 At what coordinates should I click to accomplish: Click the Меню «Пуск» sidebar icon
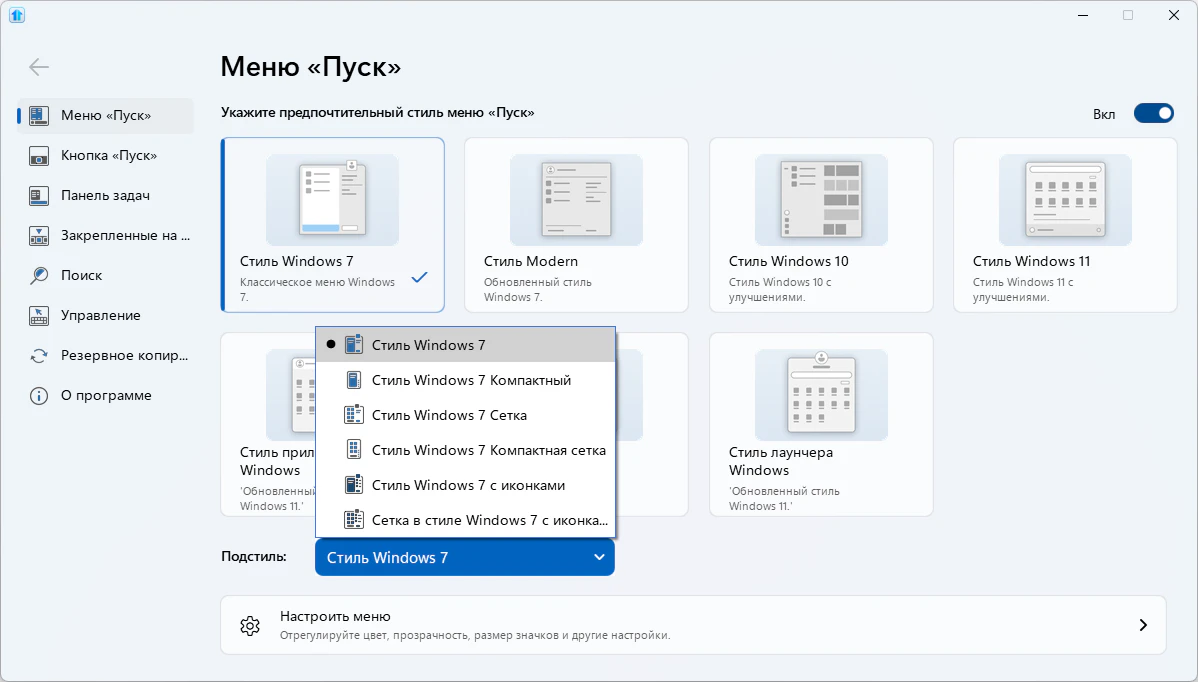[39, 115]
